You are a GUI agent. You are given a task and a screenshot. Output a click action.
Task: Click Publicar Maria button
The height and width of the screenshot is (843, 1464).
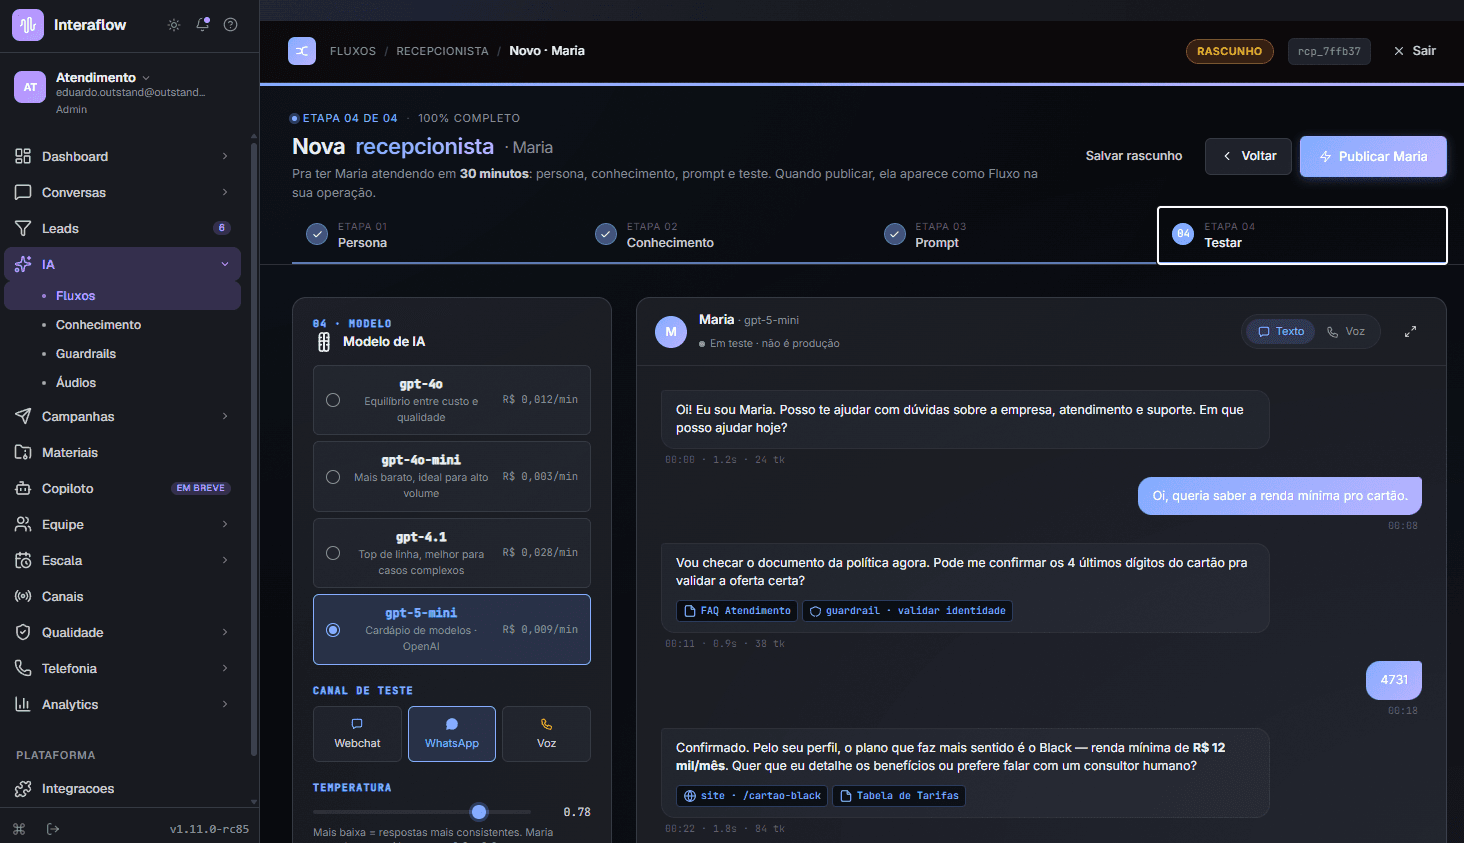point(1373,156)
